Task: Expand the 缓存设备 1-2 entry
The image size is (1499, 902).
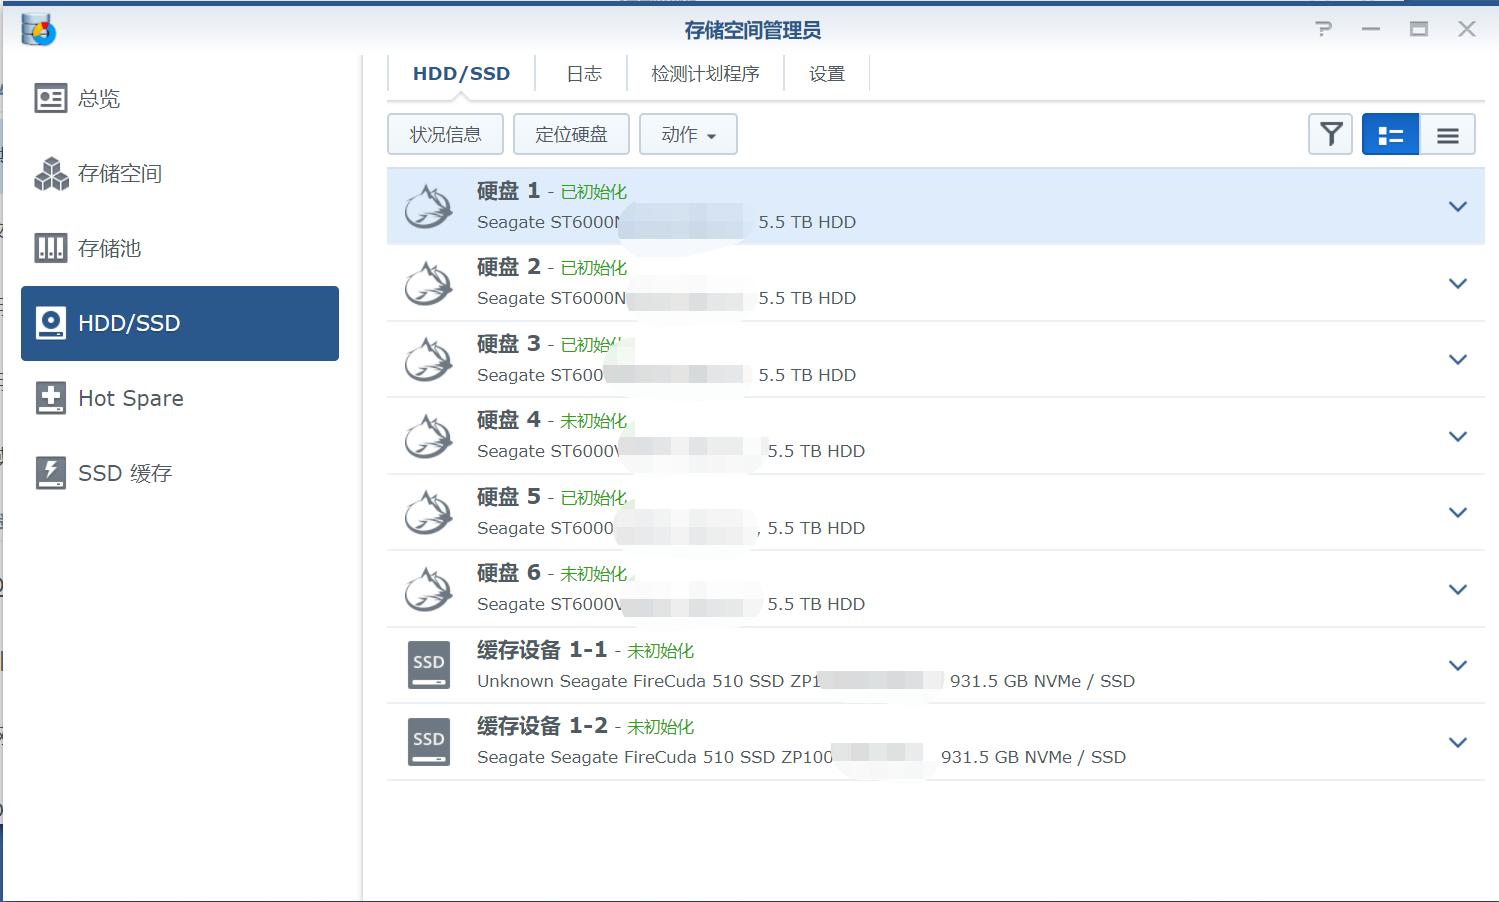Action: (1457, 742)
